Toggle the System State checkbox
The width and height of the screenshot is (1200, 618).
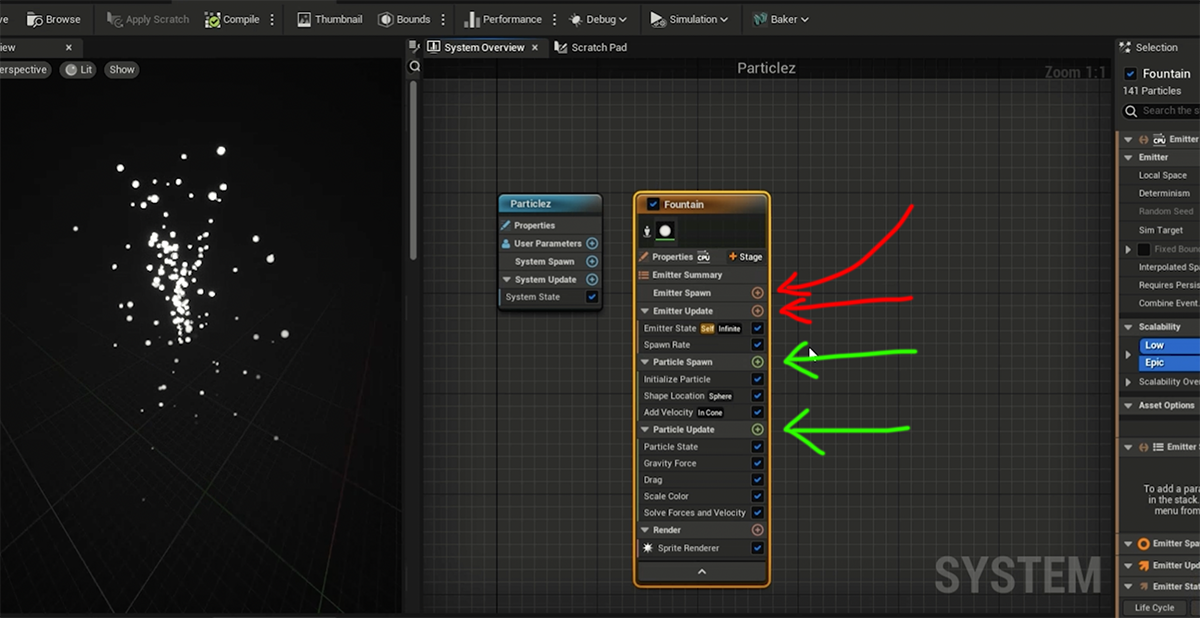coord(592,297)
